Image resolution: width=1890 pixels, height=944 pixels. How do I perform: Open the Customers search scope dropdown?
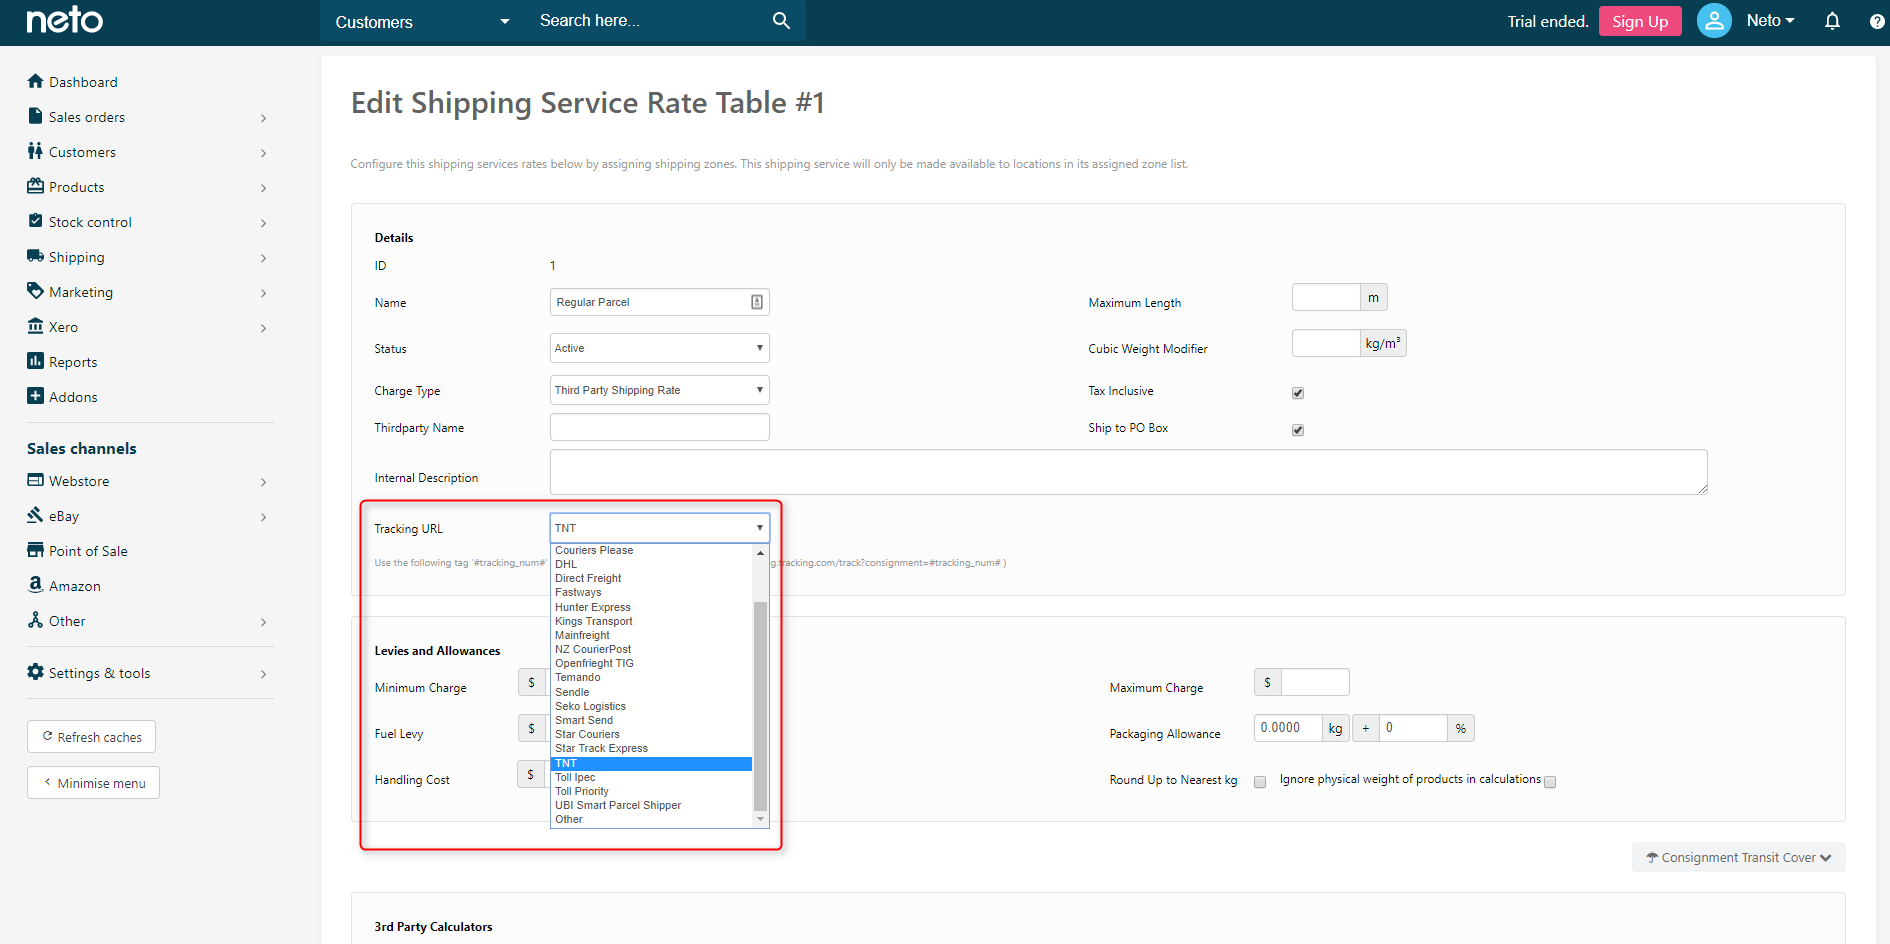tap(422, 22)
